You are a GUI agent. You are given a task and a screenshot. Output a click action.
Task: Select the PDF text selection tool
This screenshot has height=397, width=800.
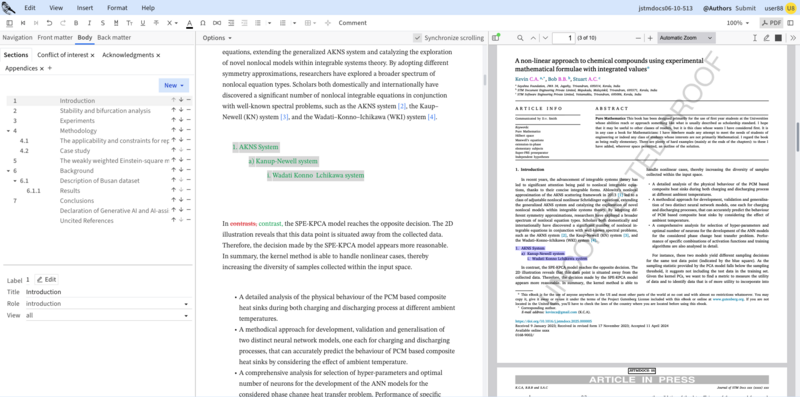755,38
